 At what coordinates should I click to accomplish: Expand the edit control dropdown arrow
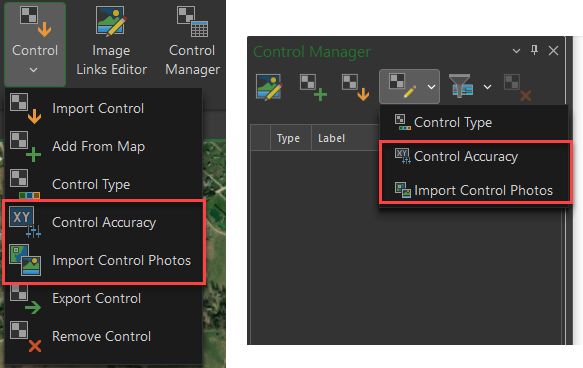pos(431,87)
